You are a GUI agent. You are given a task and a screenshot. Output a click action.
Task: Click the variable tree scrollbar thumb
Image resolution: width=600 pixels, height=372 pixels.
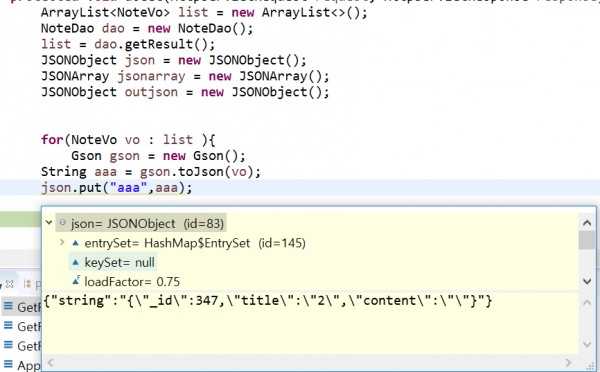click(587, 240)
